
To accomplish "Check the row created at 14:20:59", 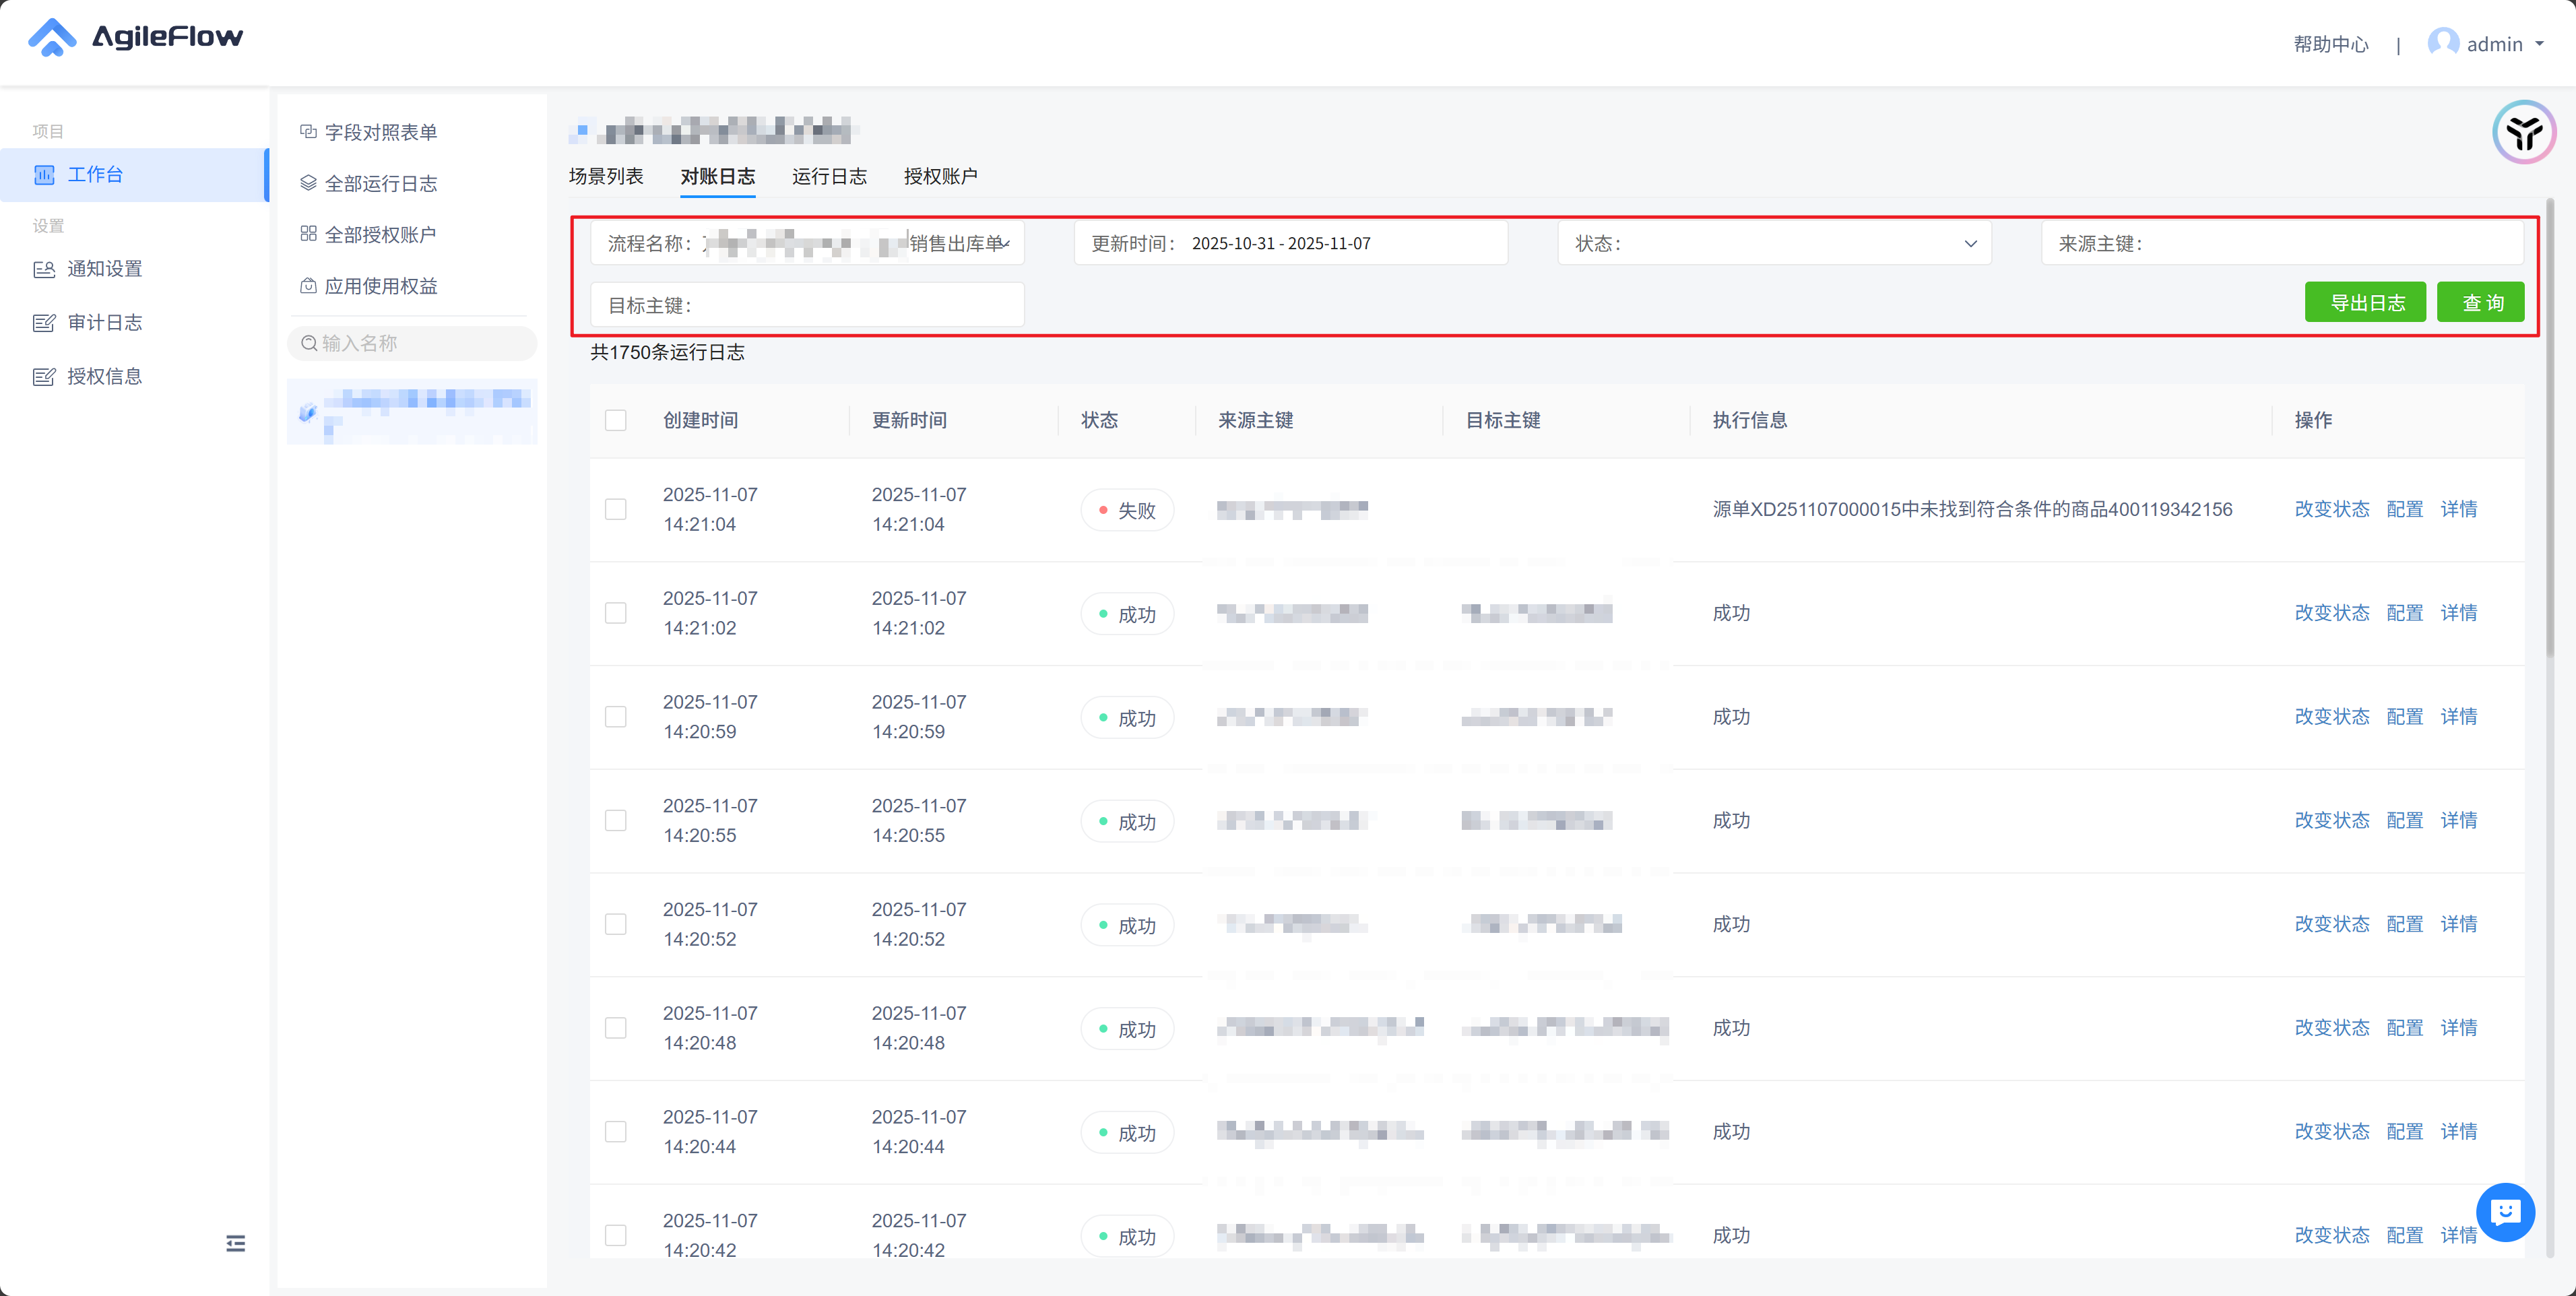I will point(616,717).
